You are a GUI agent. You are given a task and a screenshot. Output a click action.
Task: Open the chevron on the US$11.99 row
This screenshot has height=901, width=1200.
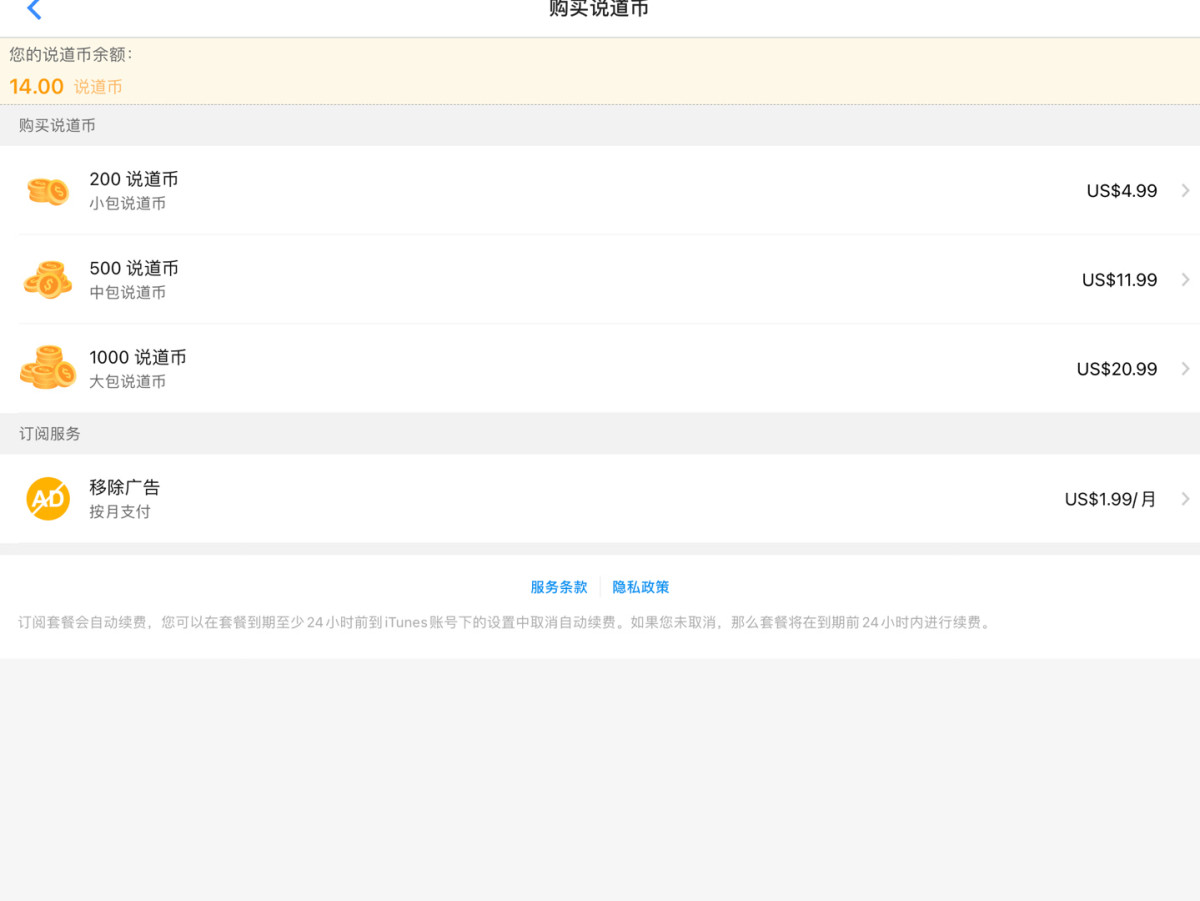(x=1185, y=280)
